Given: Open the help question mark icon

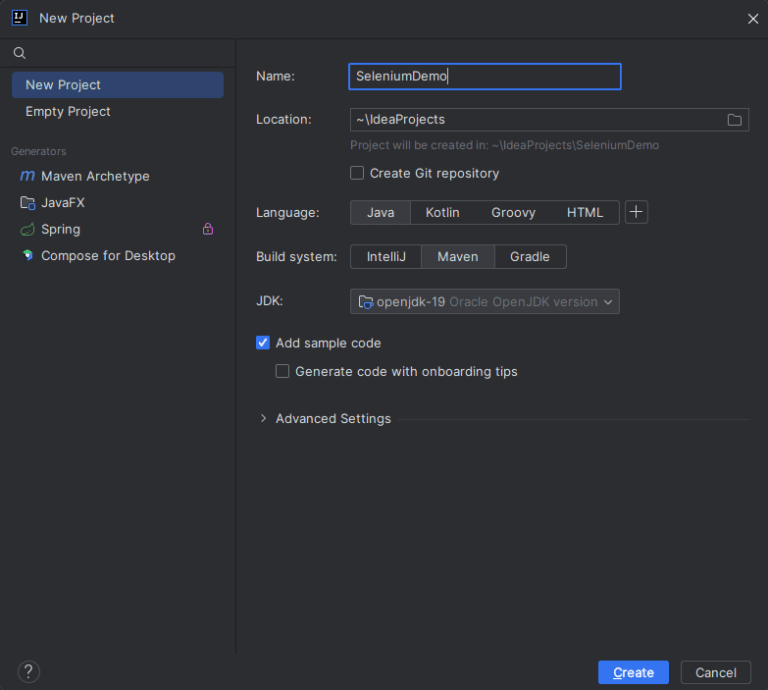Looking at the screenshot, I should (28, 672).
